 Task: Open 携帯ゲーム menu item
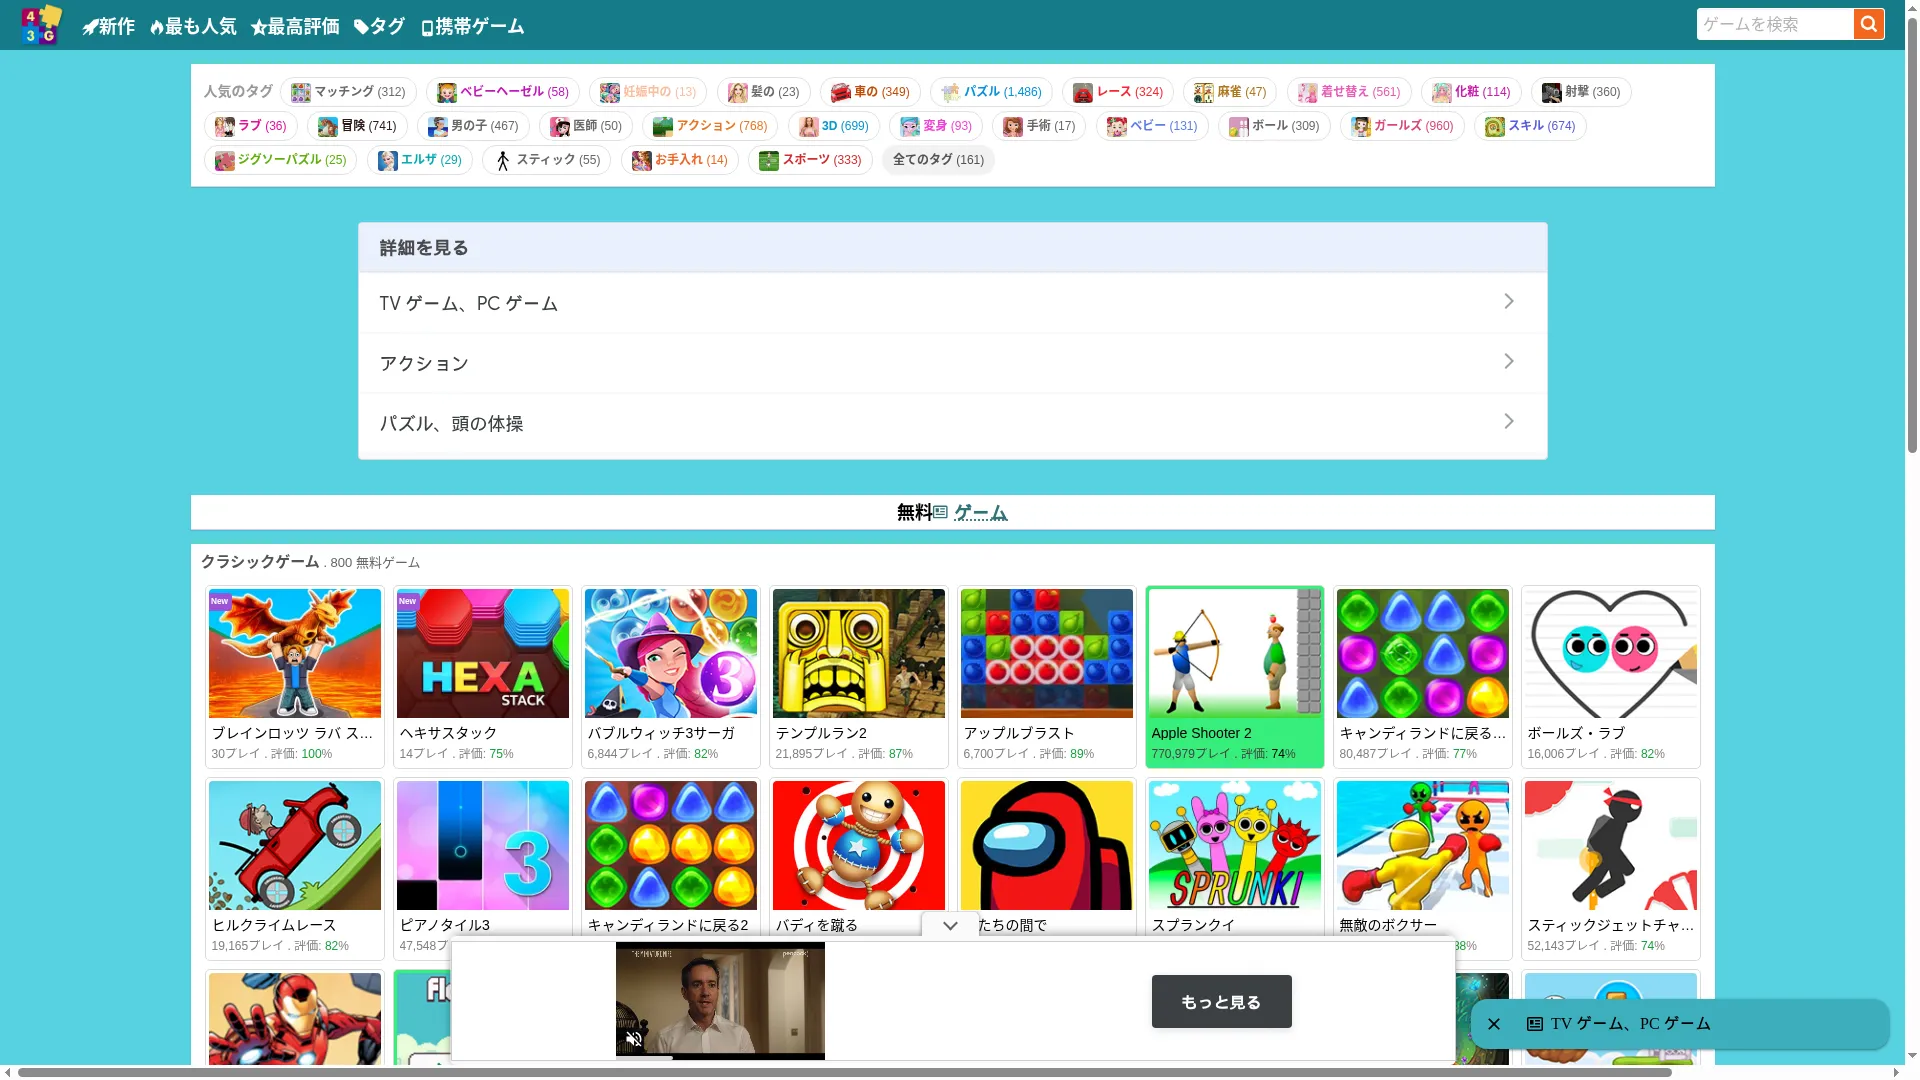click(471, 26)
